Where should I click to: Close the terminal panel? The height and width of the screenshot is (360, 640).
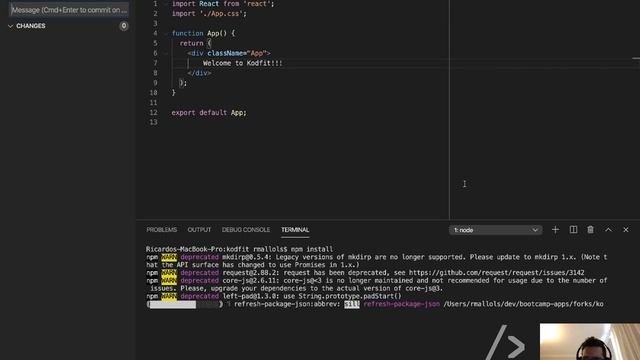626,230
